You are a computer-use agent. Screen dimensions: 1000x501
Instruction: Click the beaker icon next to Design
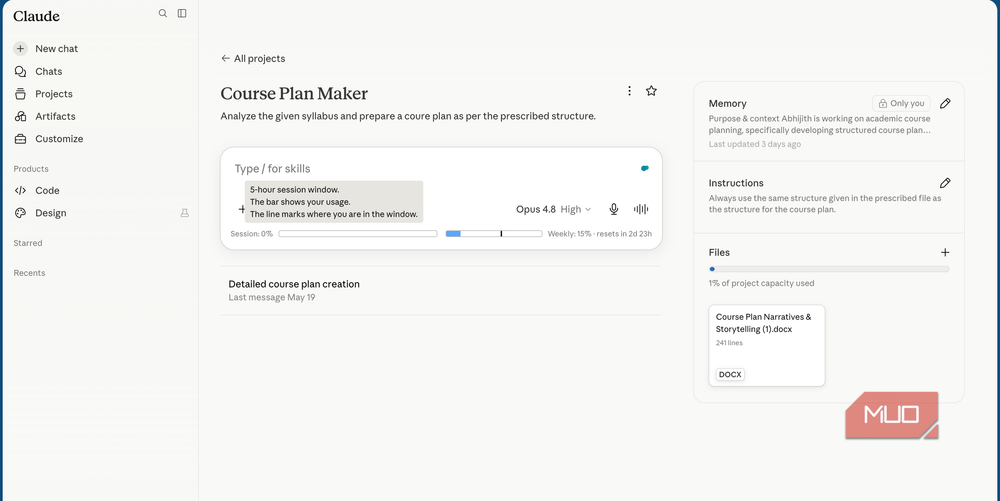click(x=184, y=213)
